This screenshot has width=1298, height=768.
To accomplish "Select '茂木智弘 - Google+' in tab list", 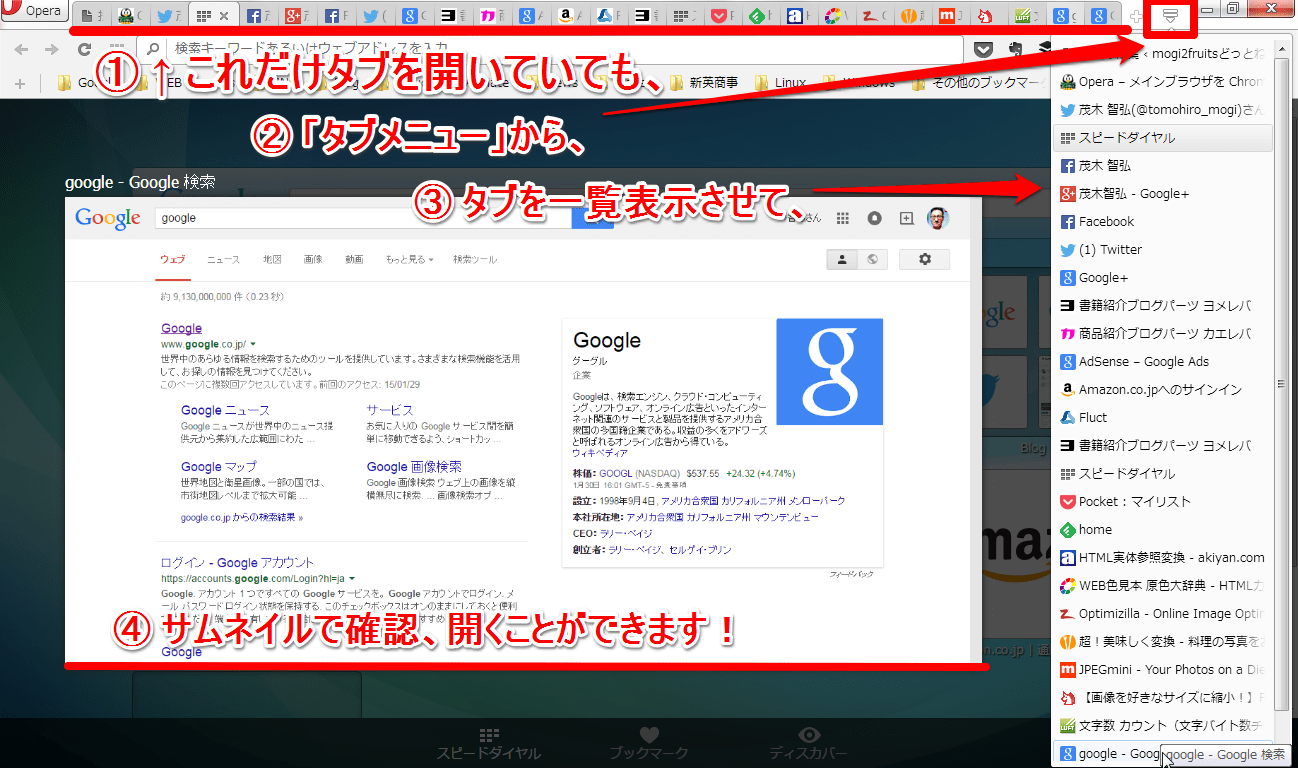I will (x=1163, y=194).
